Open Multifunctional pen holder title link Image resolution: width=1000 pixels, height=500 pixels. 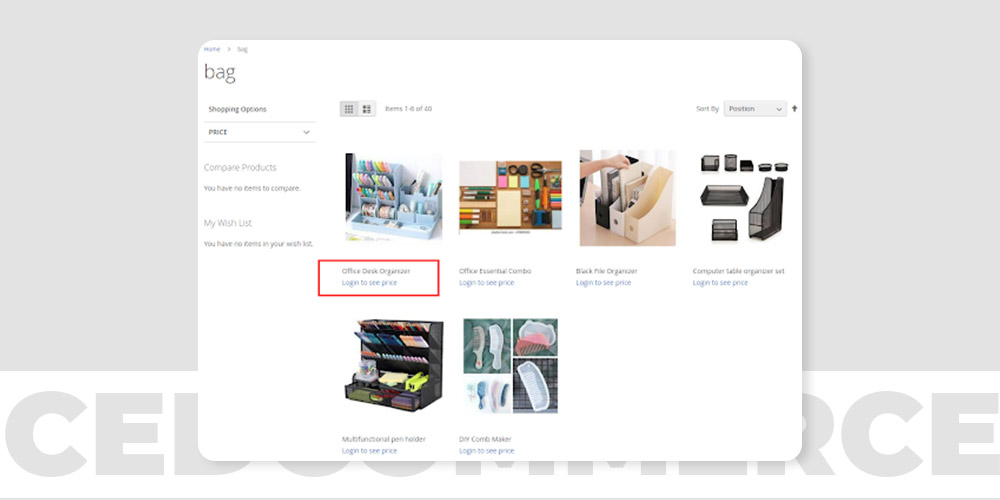(x=384, y=439)
